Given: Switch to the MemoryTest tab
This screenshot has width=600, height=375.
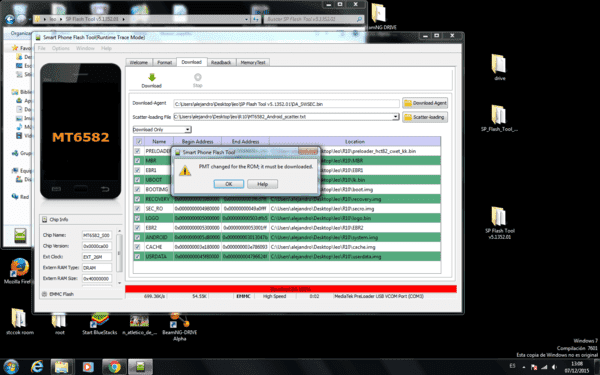Looking at the screenshot, I should pyautogui.click(x=253, y=62).
